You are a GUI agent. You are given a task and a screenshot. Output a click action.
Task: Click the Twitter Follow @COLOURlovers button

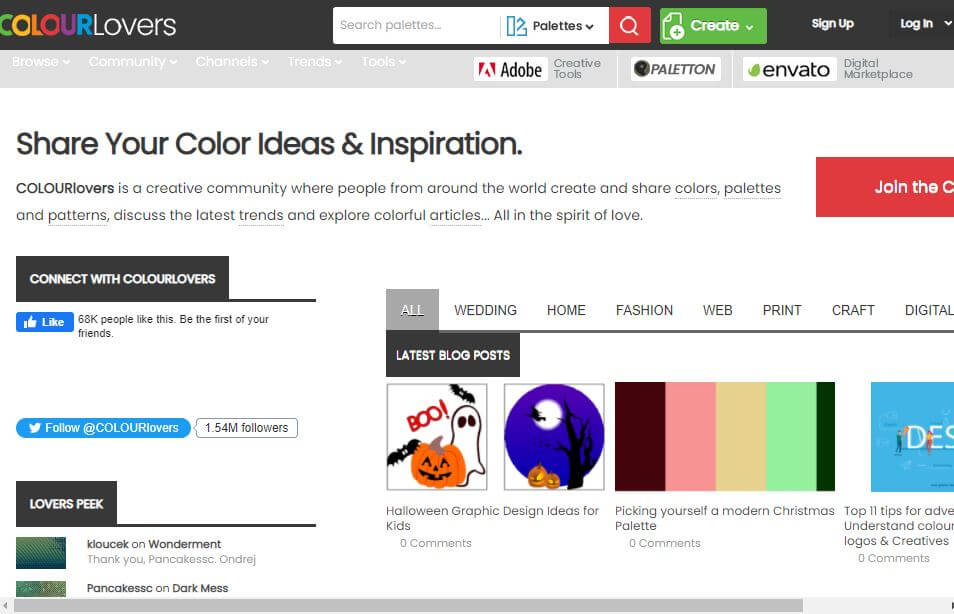tap(103, 428)
